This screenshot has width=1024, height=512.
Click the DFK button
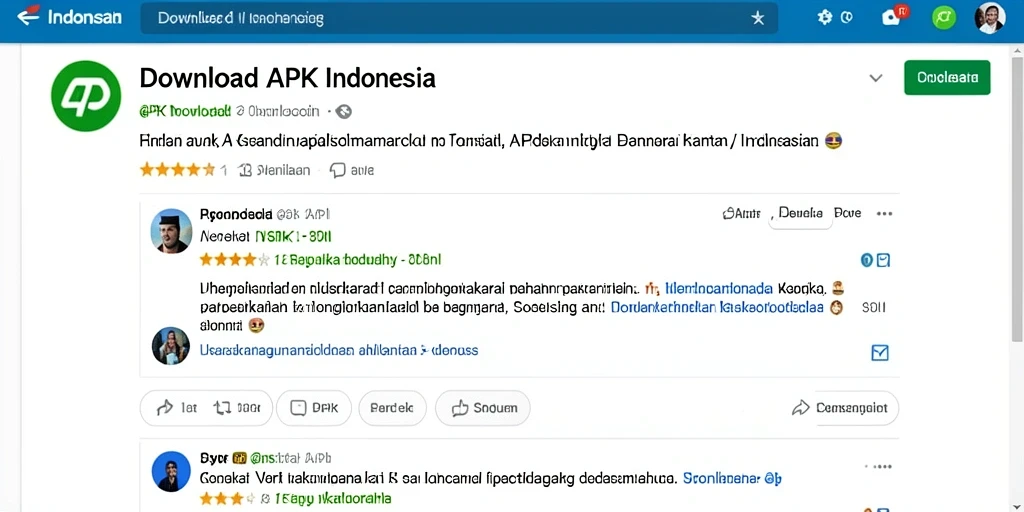click(313, 408)
